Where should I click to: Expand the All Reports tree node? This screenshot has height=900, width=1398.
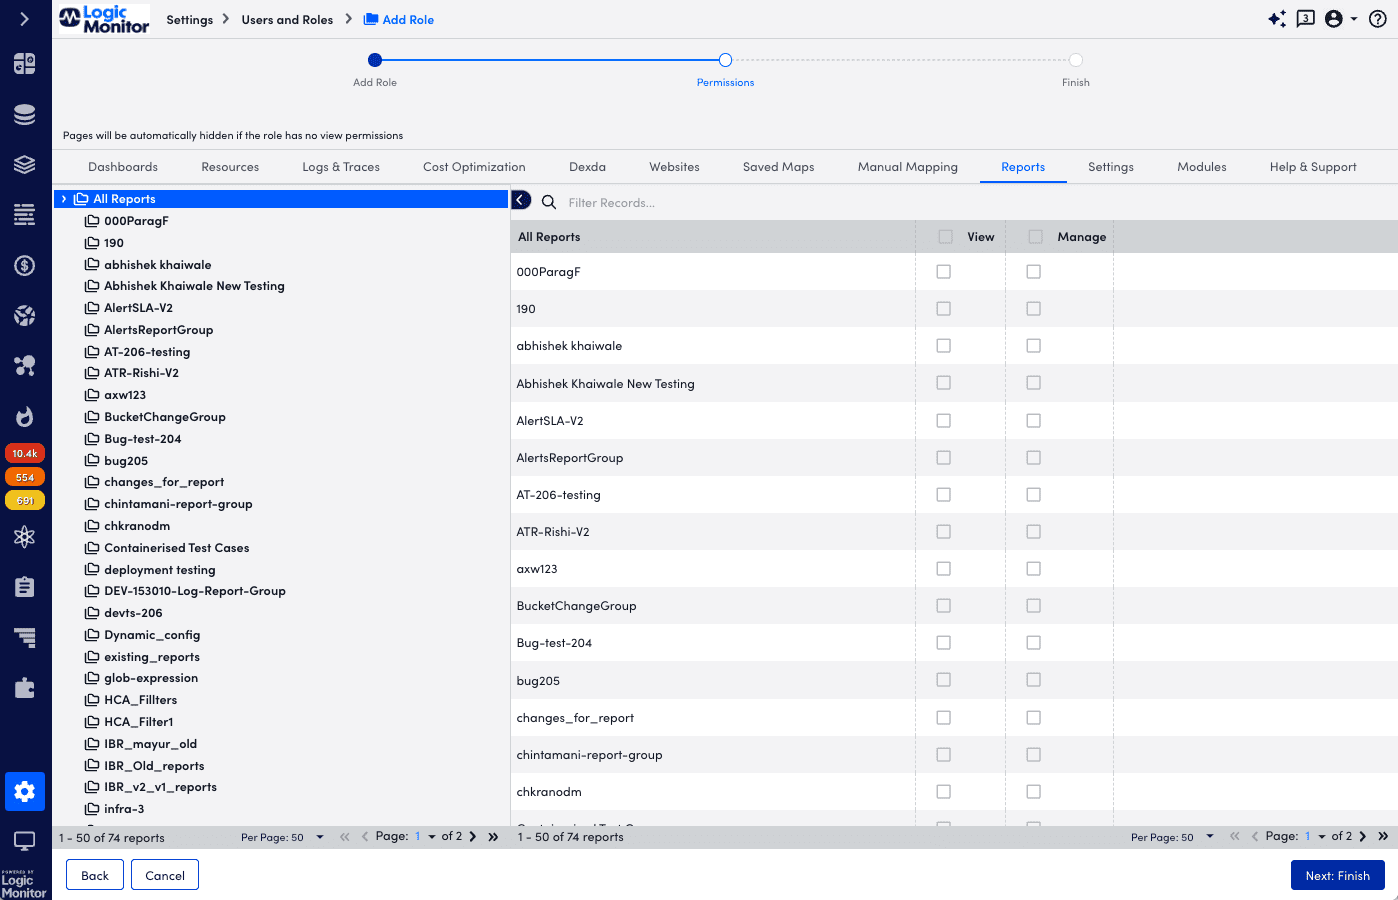[63, 198]
